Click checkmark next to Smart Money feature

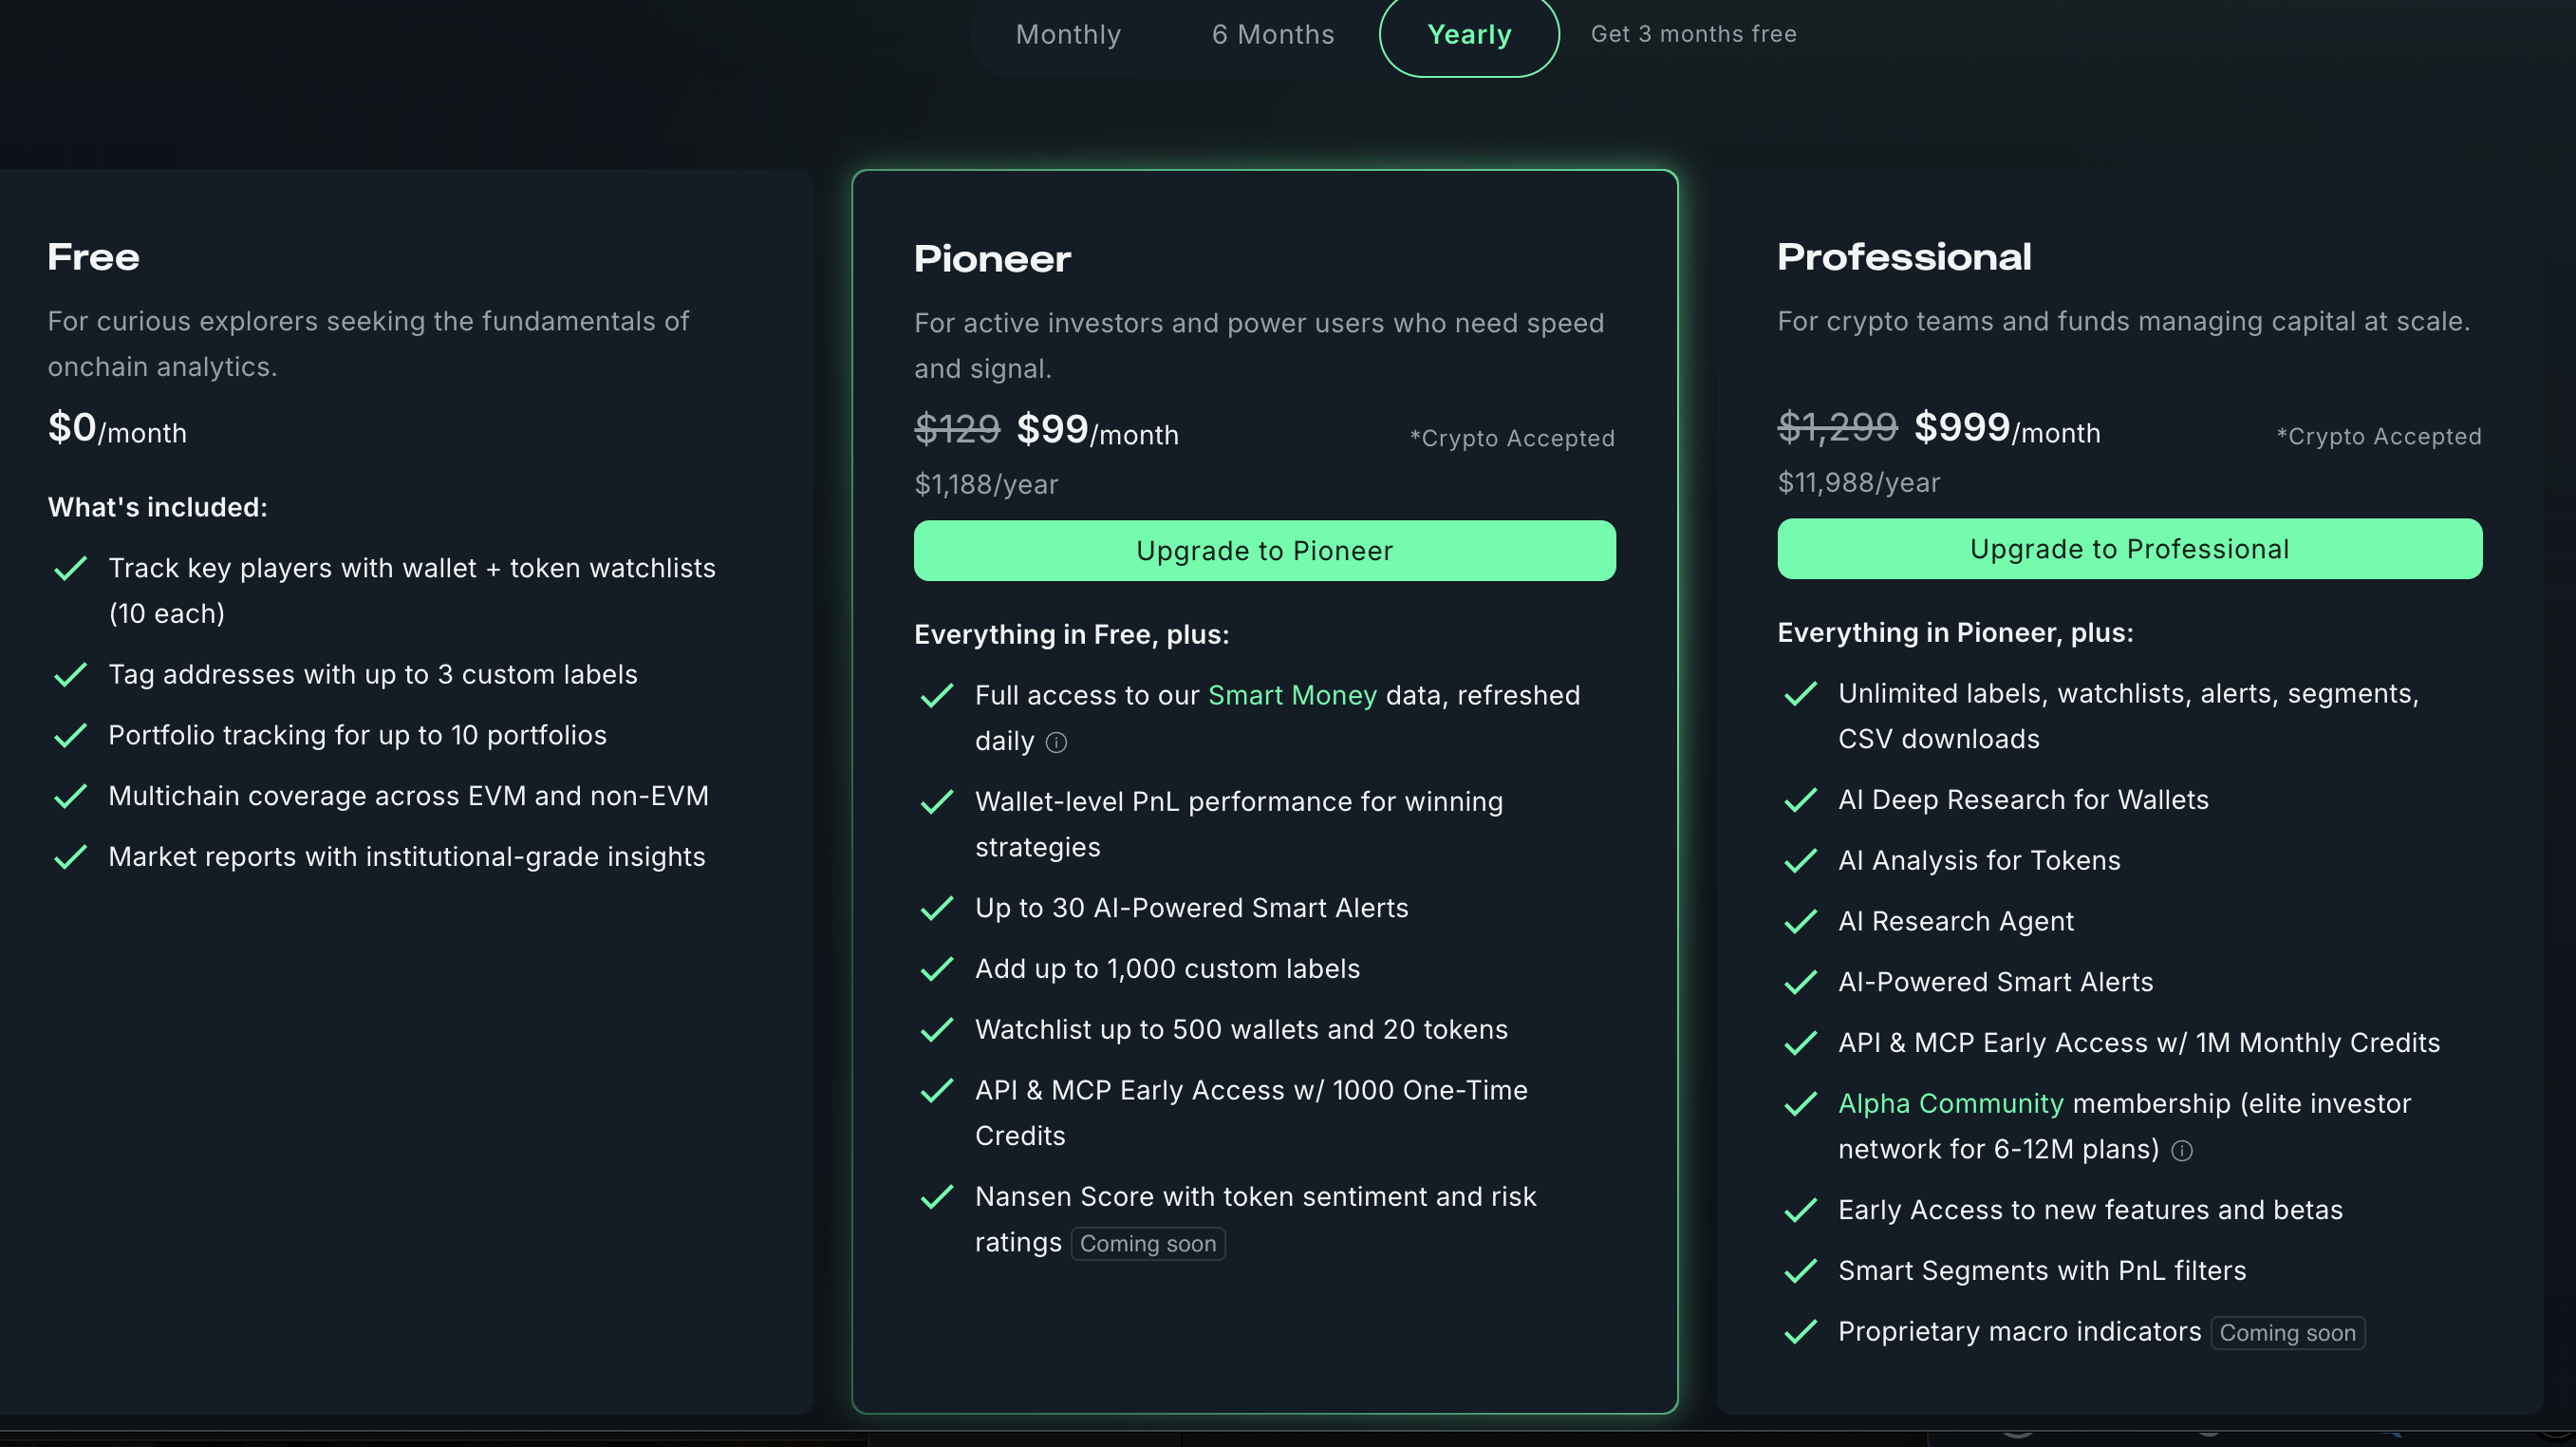[x=936, y=695]
